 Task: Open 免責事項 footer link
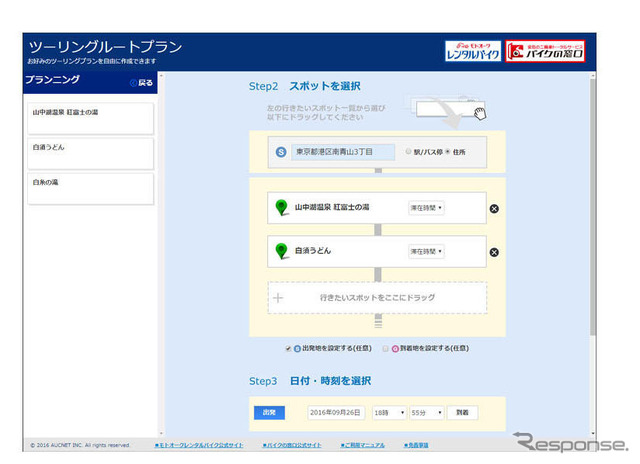pyautogui.click(x=416, y=445)
